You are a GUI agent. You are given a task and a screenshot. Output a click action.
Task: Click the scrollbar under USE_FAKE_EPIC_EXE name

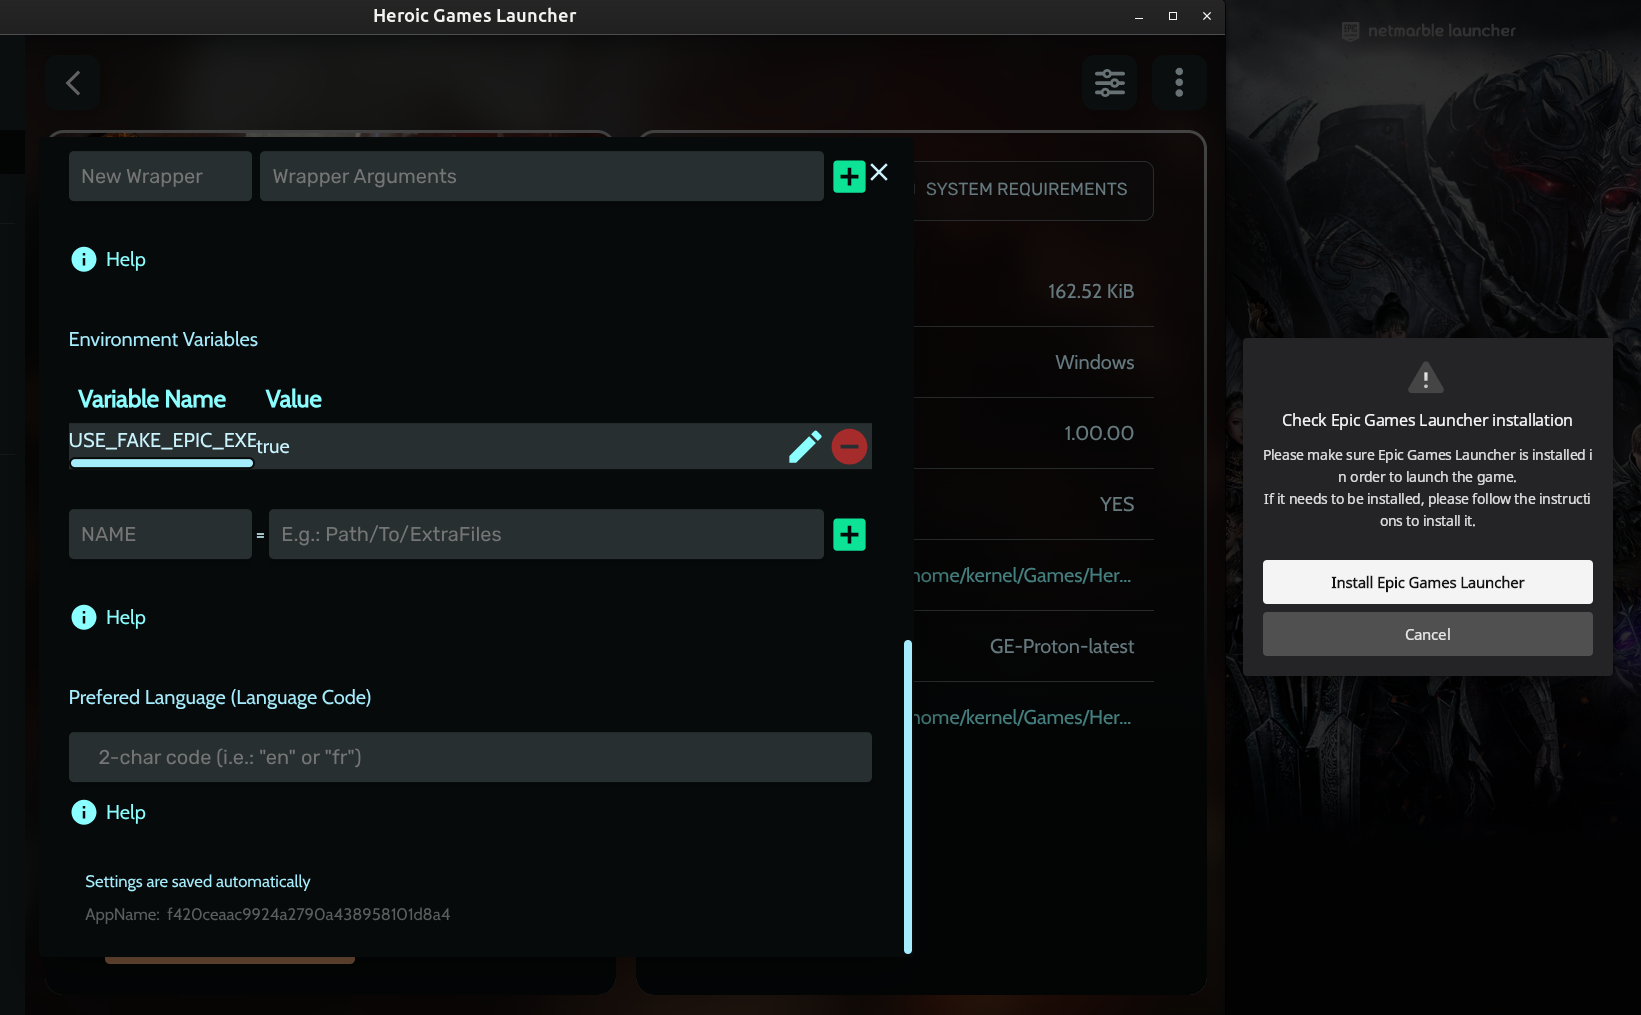pos(162,463)
